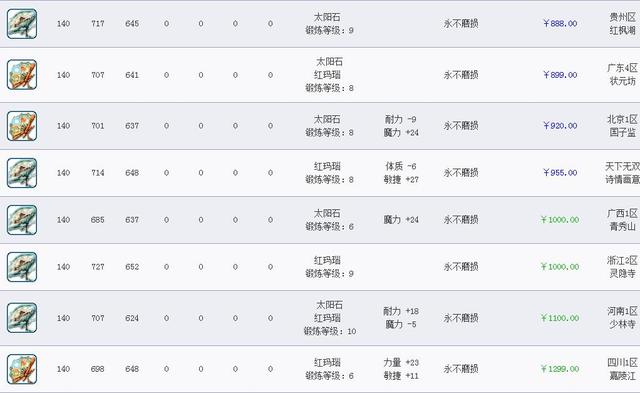Select item icon in 浙江2区 row

(x=22, y=266)
